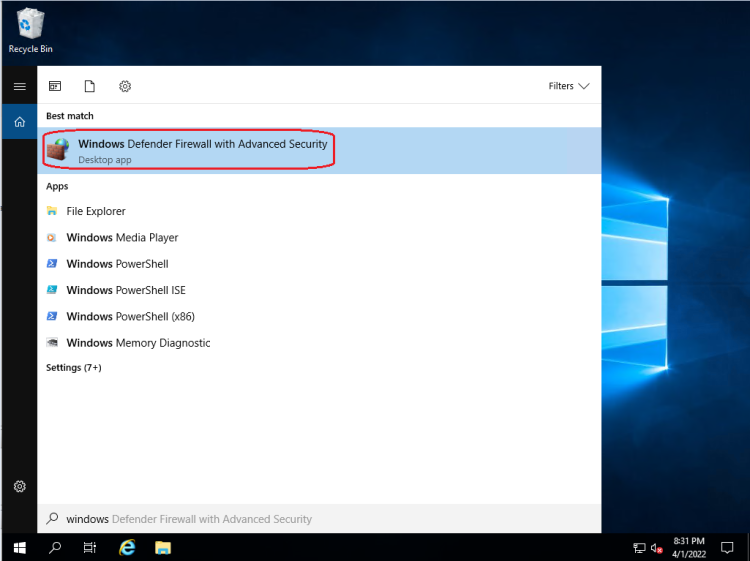Expand the Settings (7+) results group
Screen dimensions: 750x561
(74, 367)
